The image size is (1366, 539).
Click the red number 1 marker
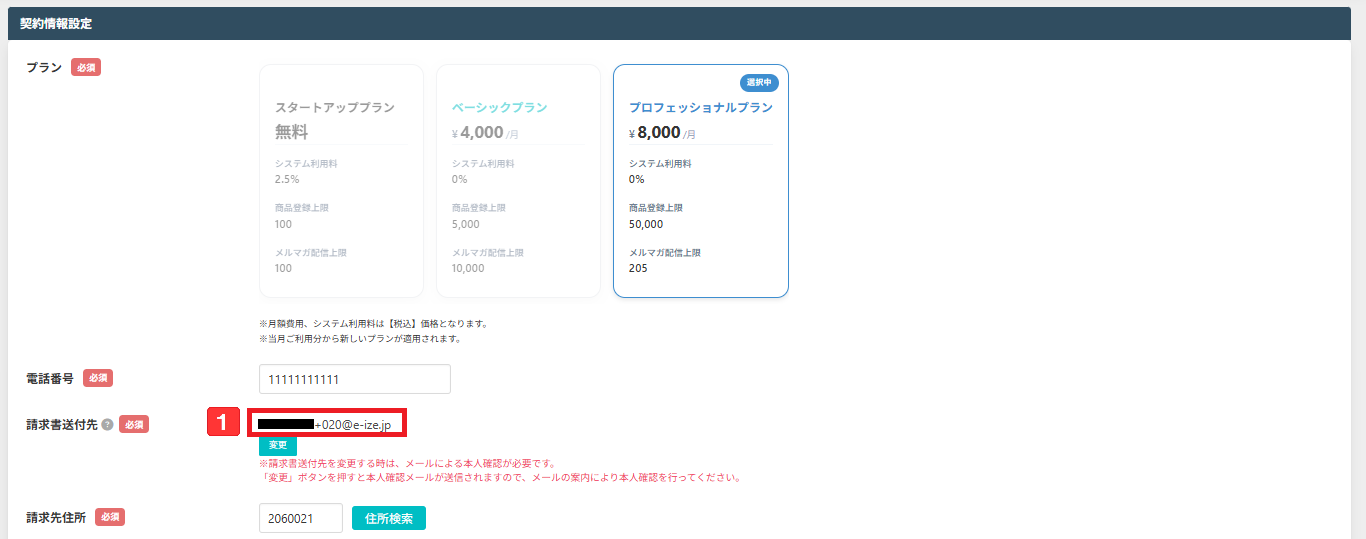(x=224, y=423)
